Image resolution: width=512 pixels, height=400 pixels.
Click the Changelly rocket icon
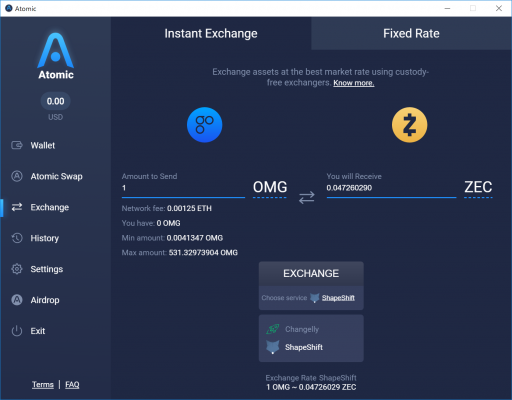[x=272, y=329]
